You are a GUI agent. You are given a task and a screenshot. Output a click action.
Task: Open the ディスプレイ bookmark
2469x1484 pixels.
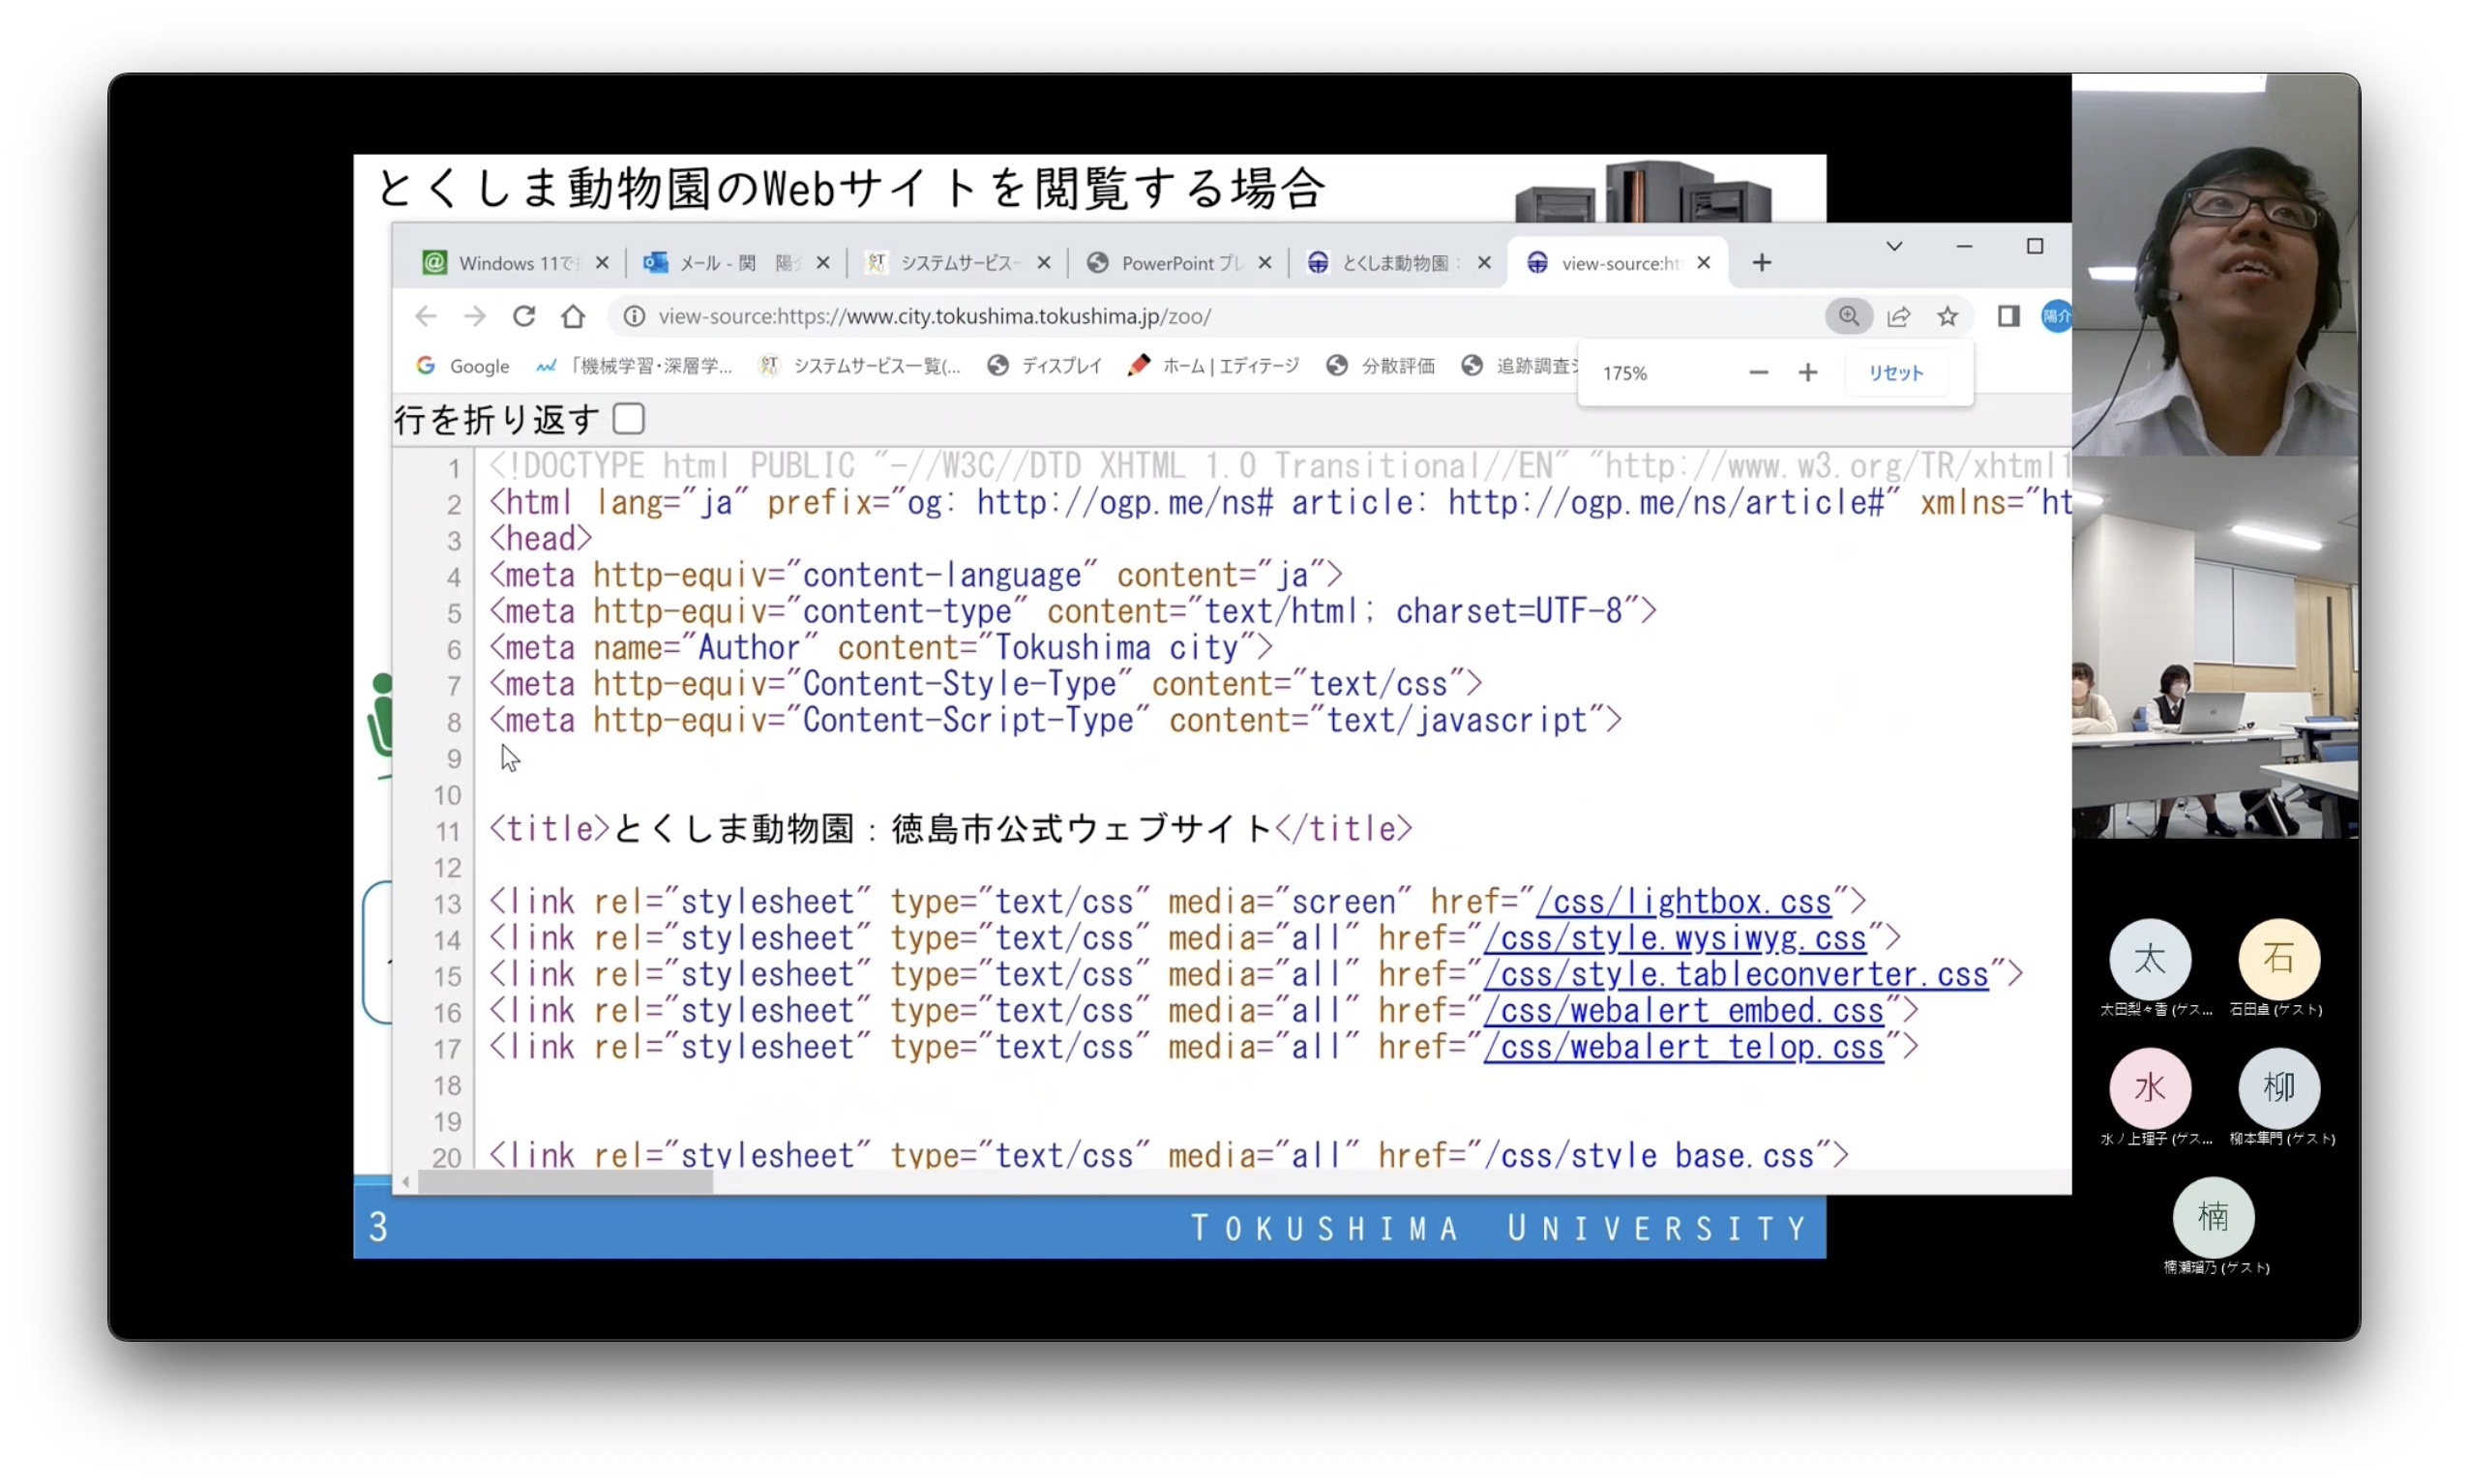(x=1043, y=365)
